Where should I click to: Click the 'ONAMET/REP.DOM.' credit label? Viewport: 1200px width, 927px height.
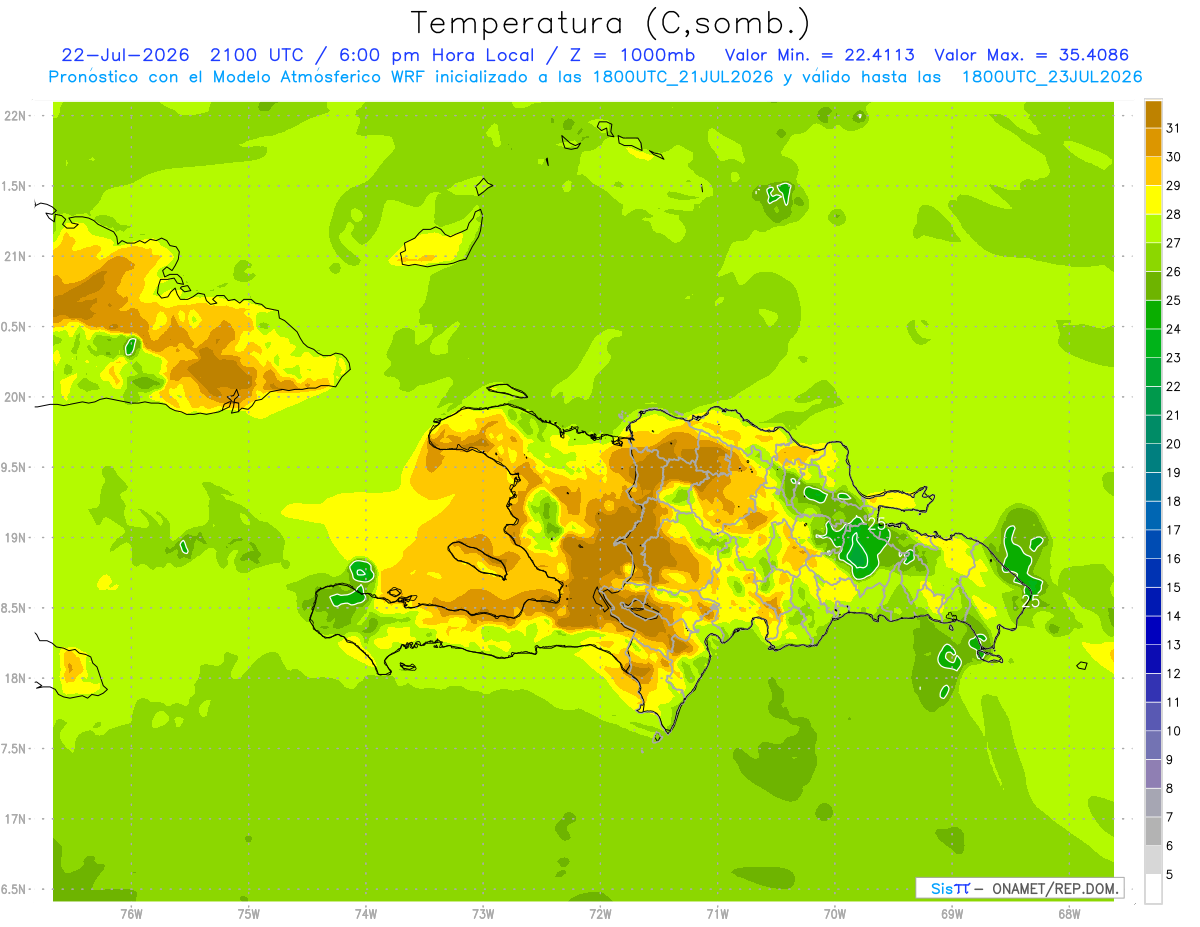pyautogui.click(x=1054, y=888)
